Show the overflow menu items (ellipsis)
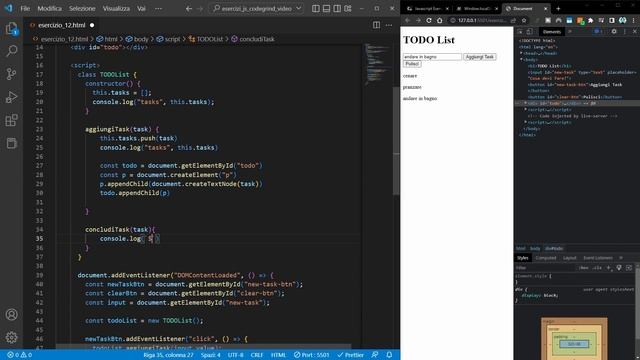Screen dimensions: 640x360 pos(158,8)
